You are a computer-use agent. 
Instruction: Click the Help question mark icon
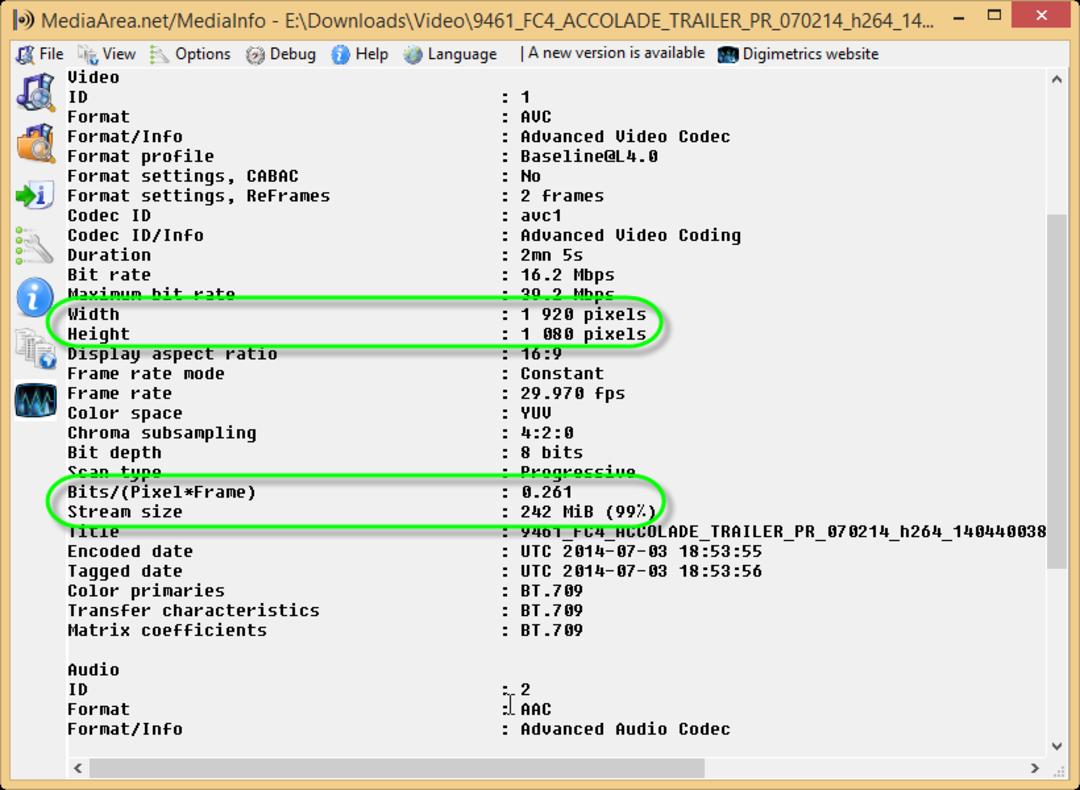(340, 54)
